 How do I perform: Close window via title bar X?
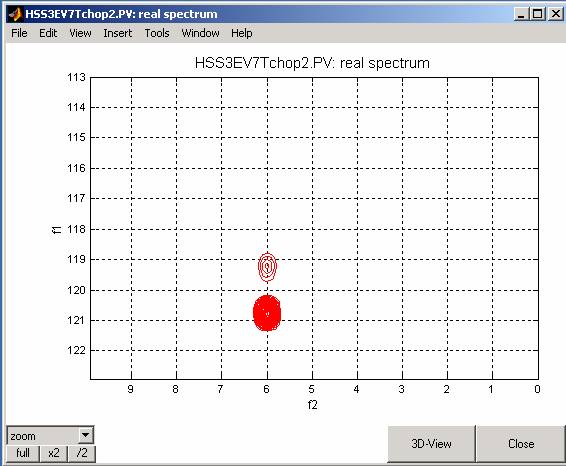click(555, 14)
